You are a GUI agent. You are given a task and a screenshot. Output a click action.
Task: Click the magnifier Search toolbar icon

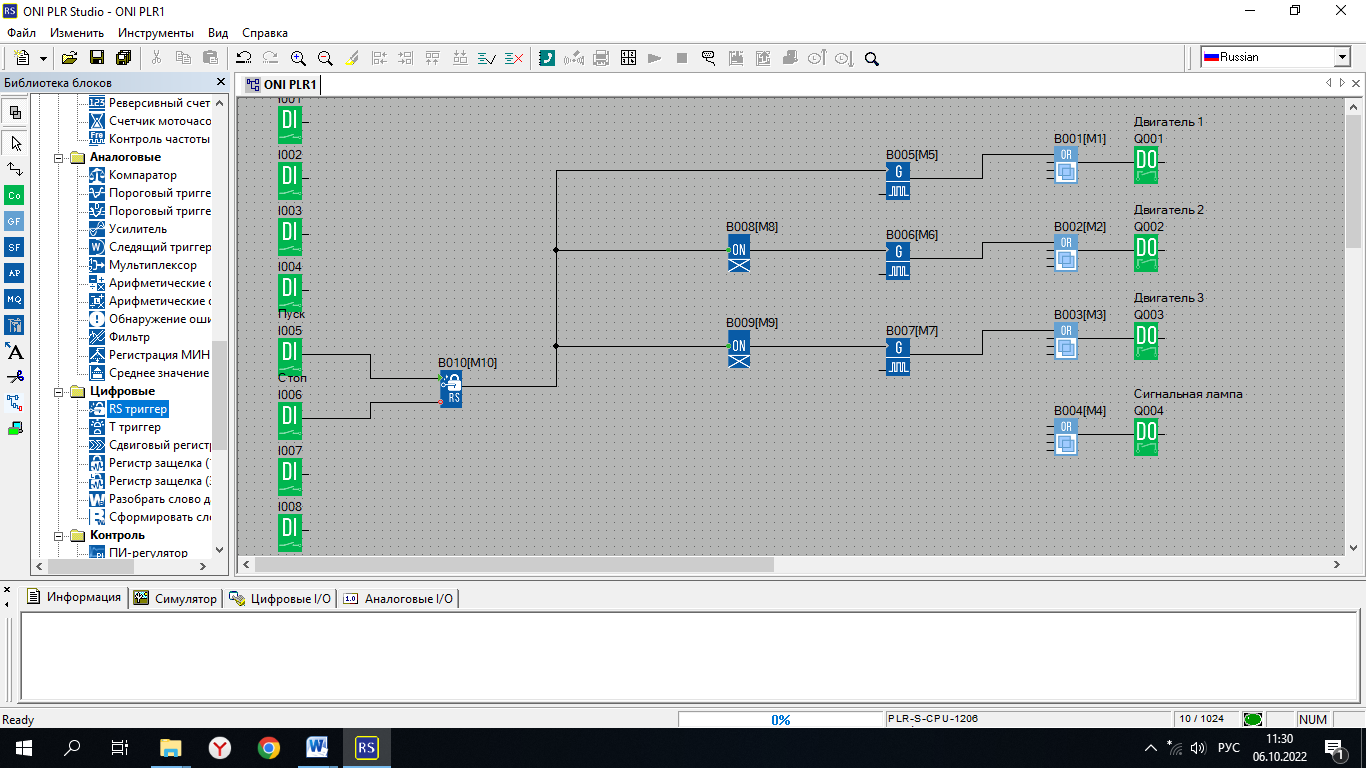(x=871, y=58)
